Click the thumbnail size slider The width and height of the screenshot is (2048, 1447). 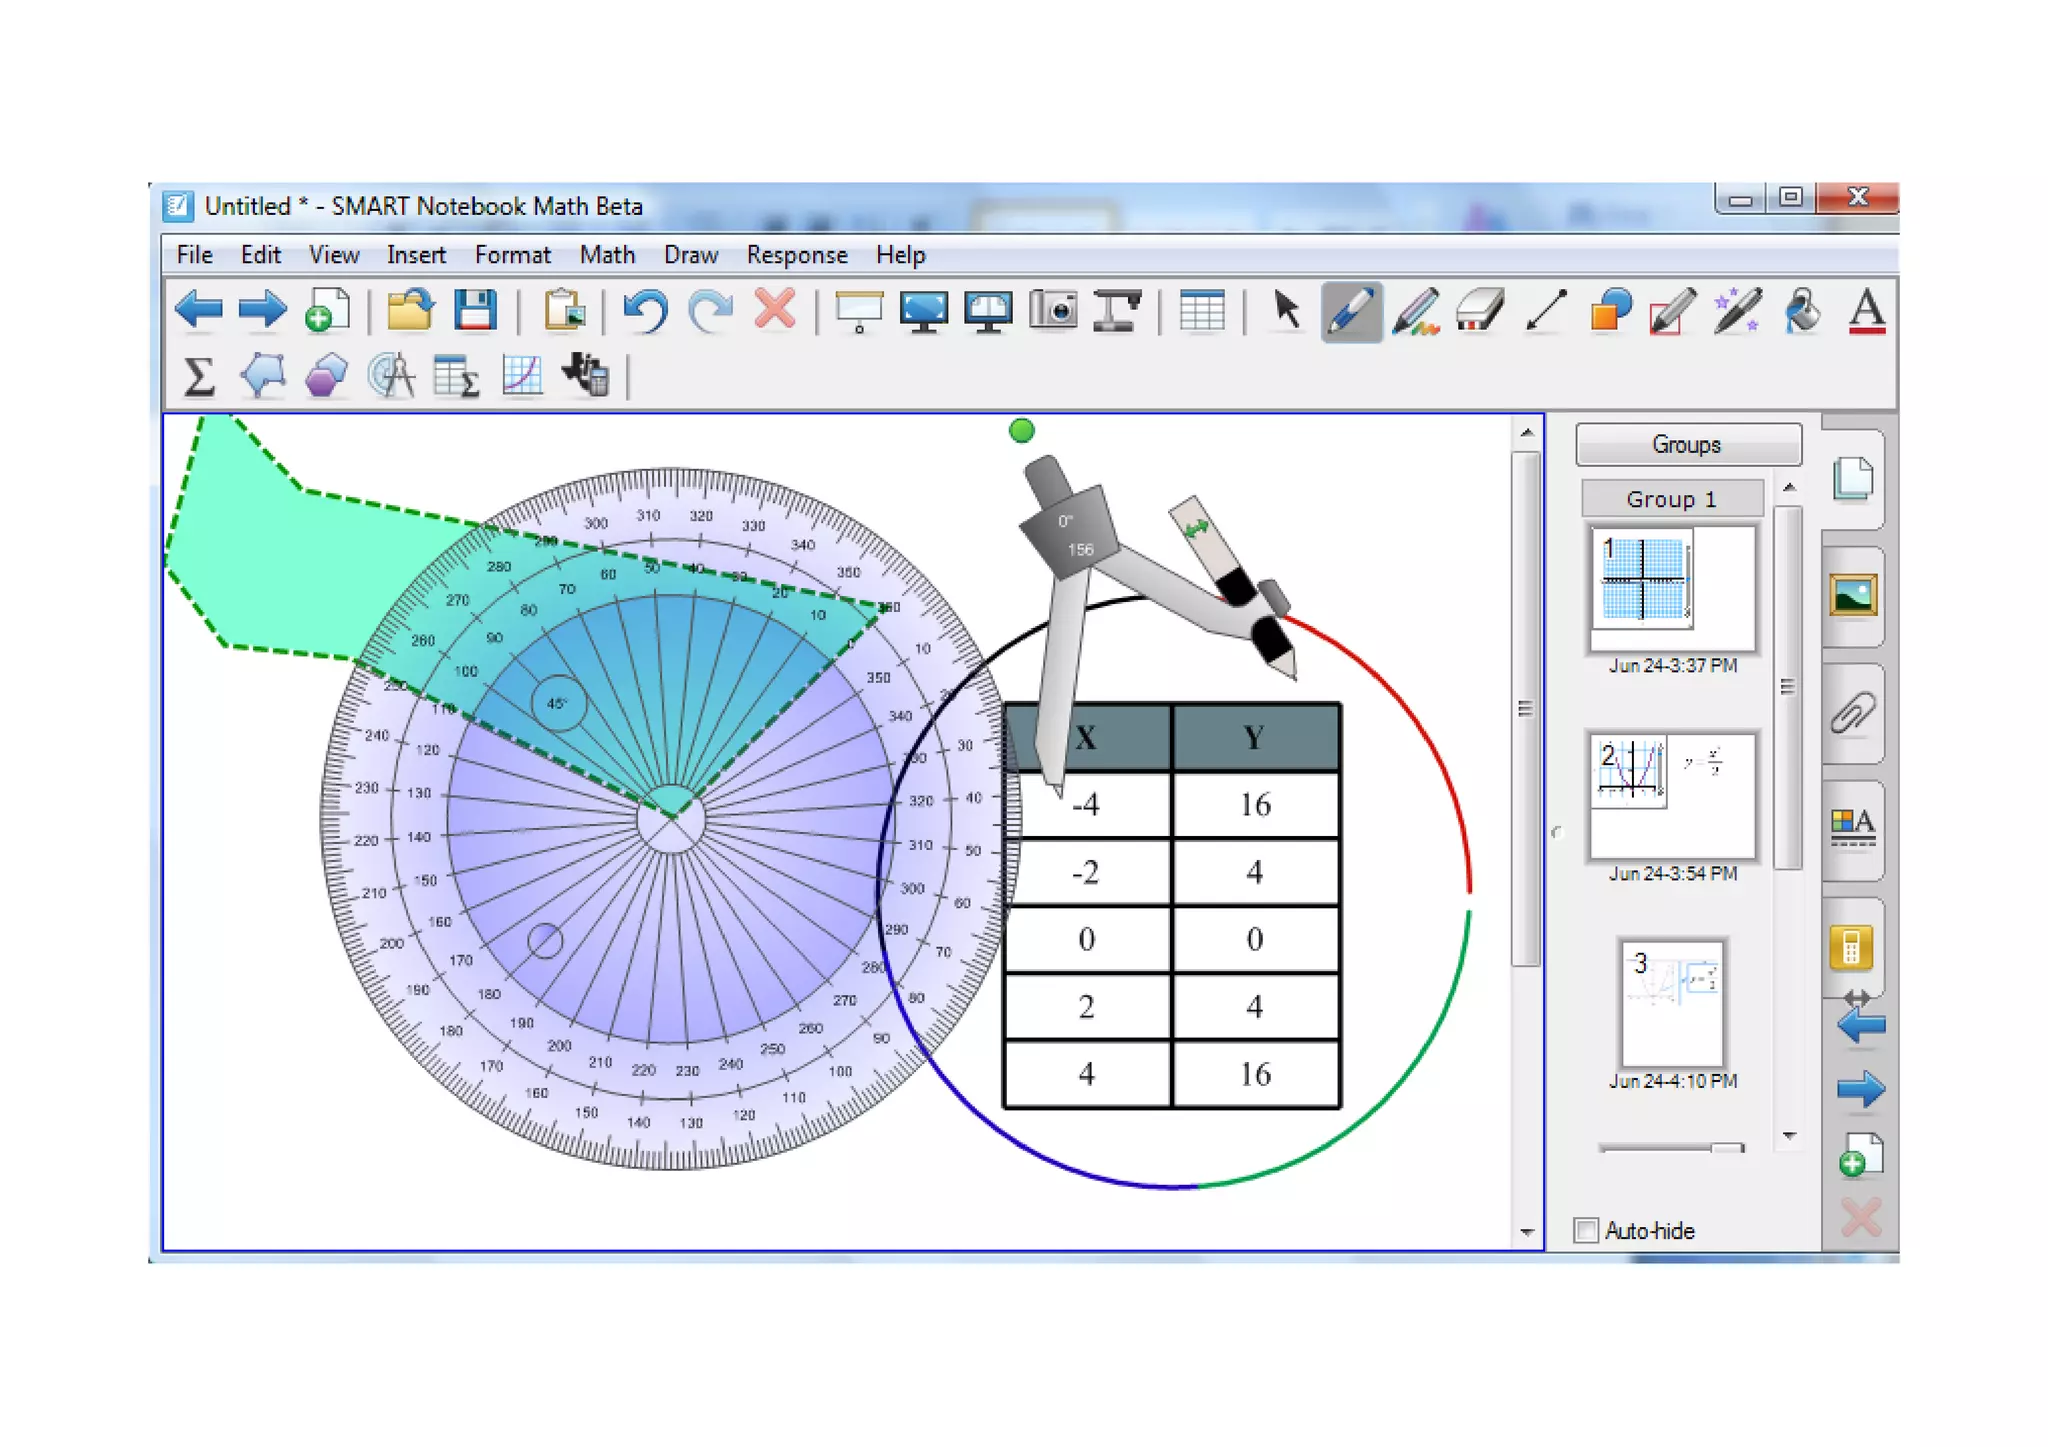click(x=1726, y=1149)
